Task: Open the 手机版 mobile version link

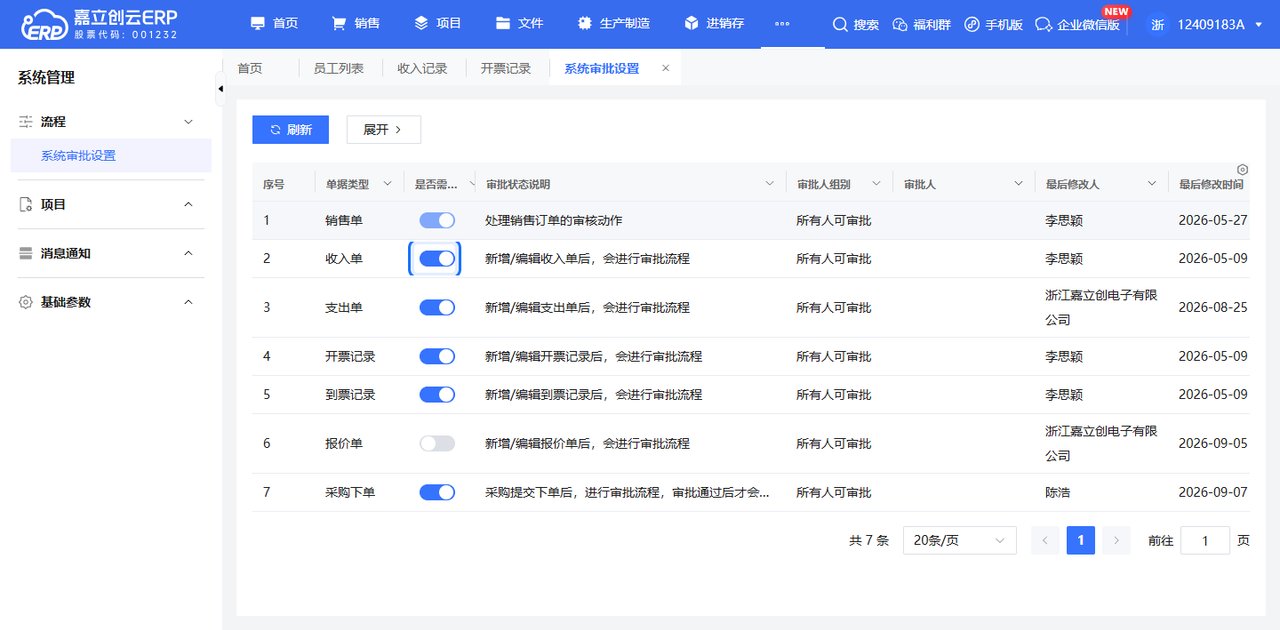Action: point(994,24)
